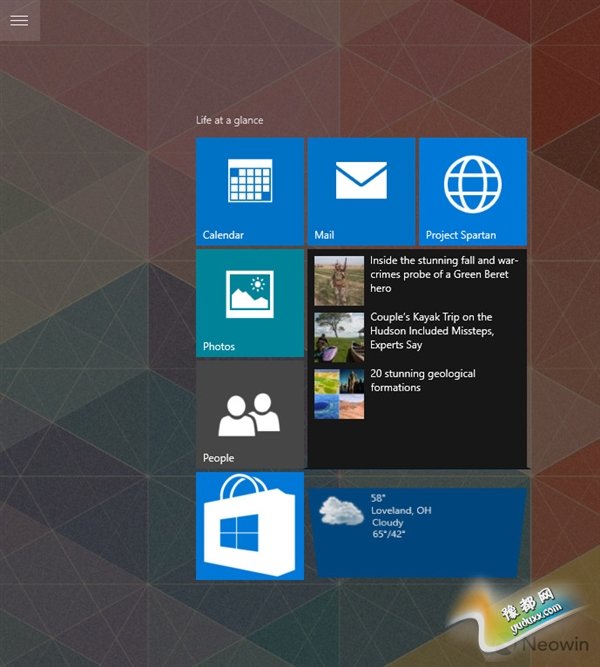Click the 'Calendar' label text on the tile

(x=223, y=236)
